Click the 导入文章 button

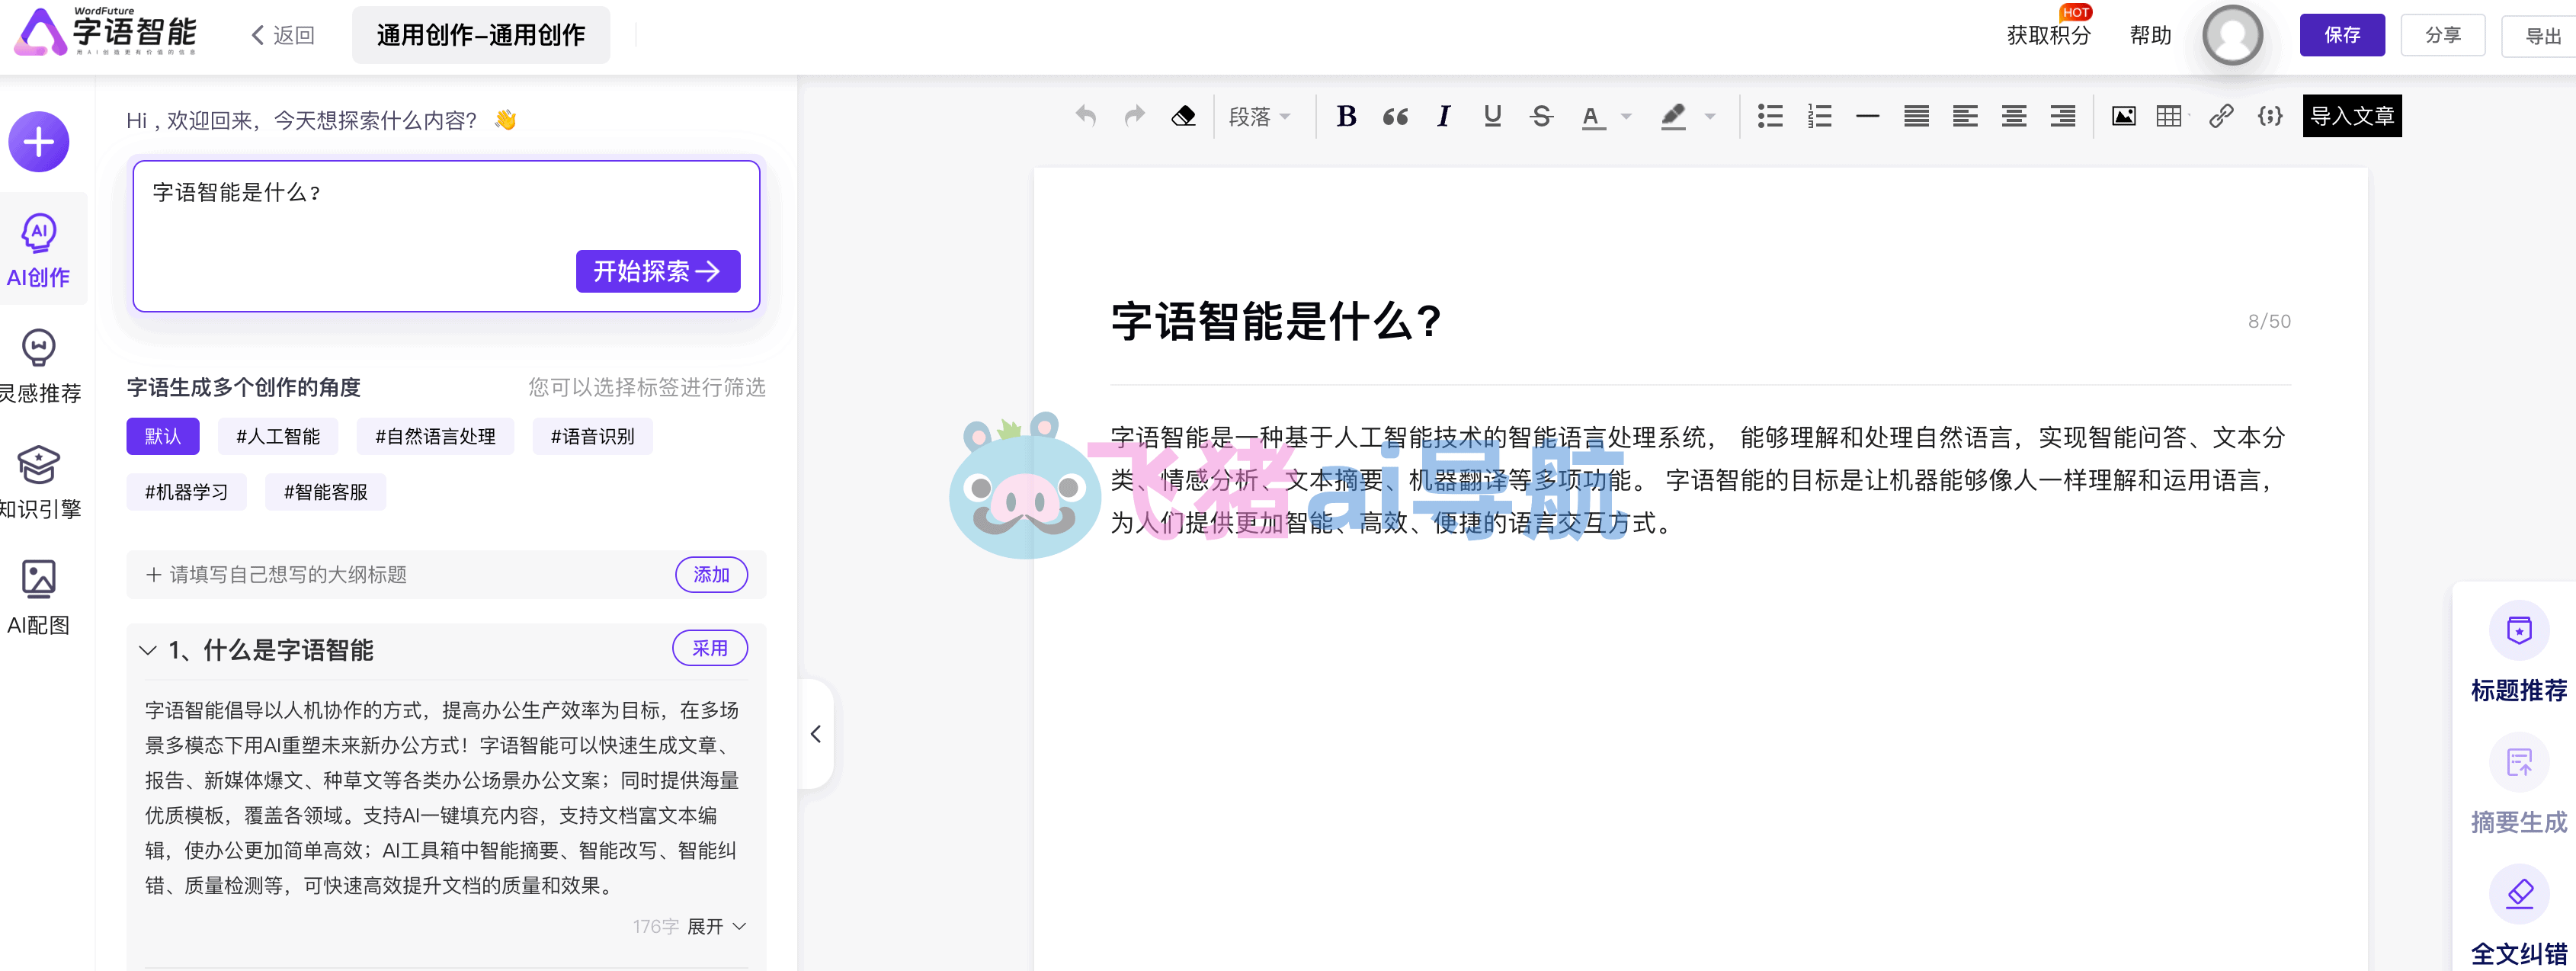click(2352, 116)
